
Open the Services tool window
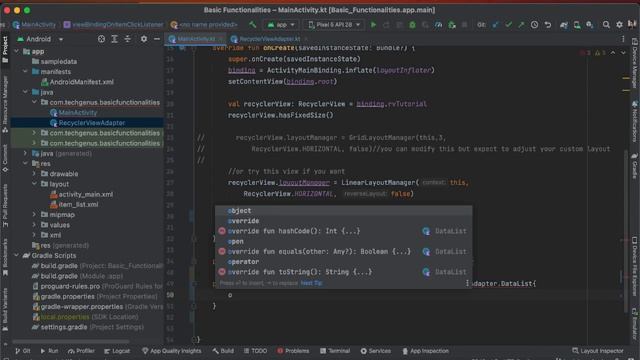click(376, 351)
